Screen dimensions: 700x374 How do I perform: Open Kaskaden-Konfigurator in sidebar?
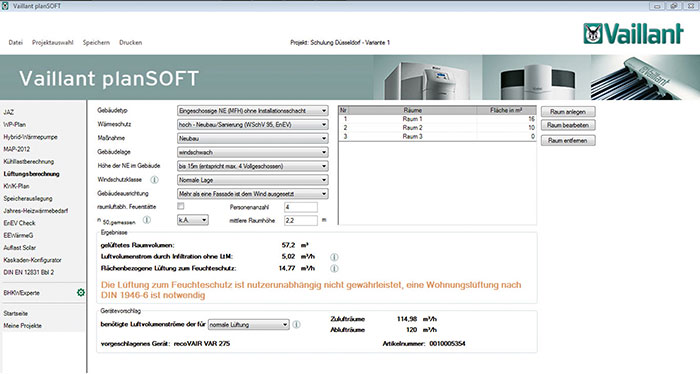tap(33, 260)
